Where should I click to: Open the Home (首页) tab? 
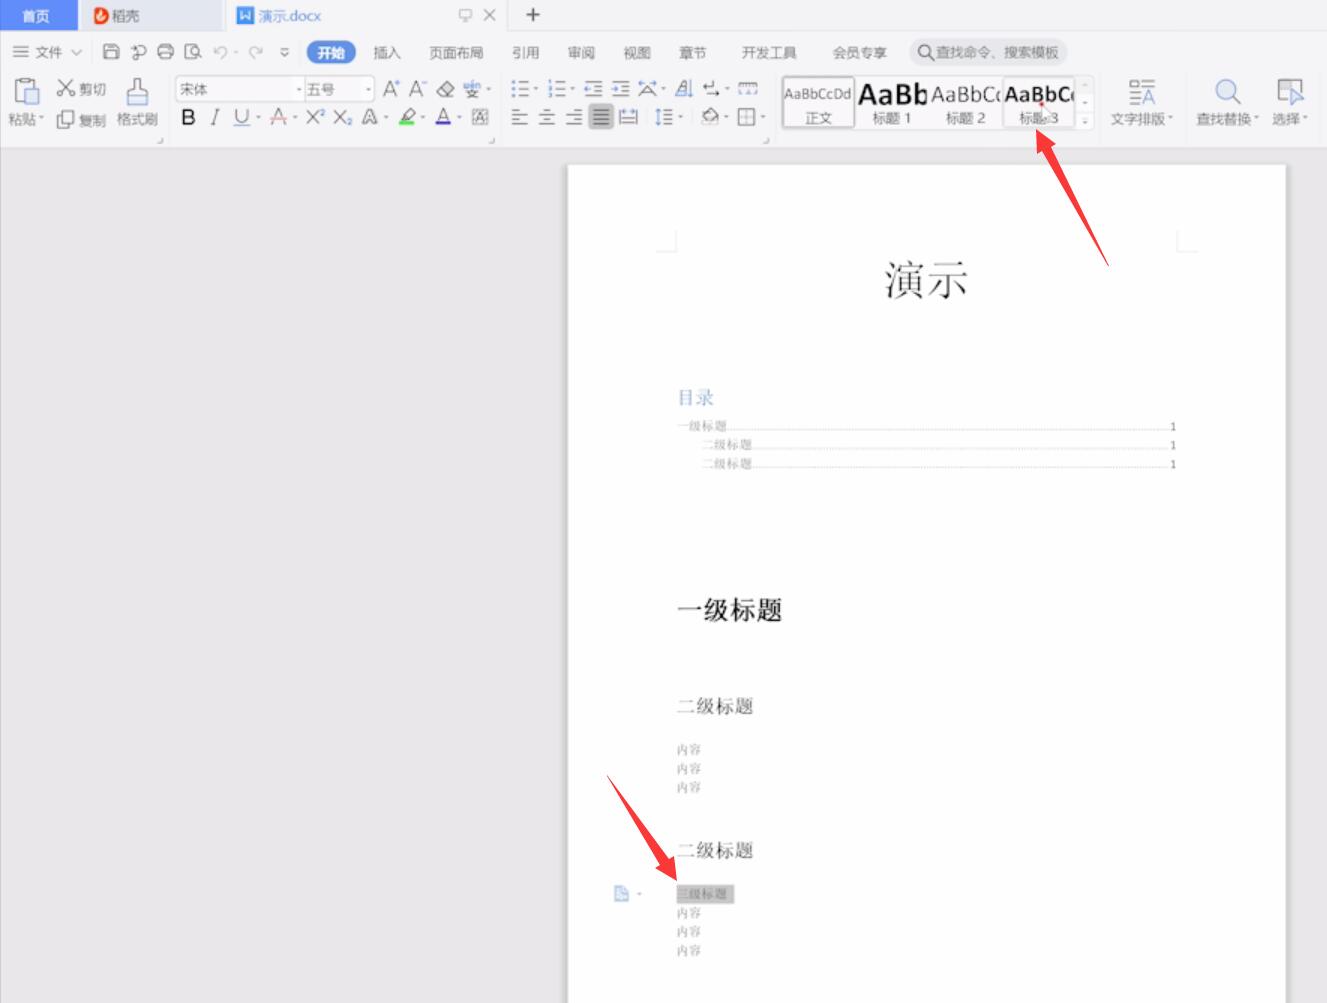click(x=37, y=15)
